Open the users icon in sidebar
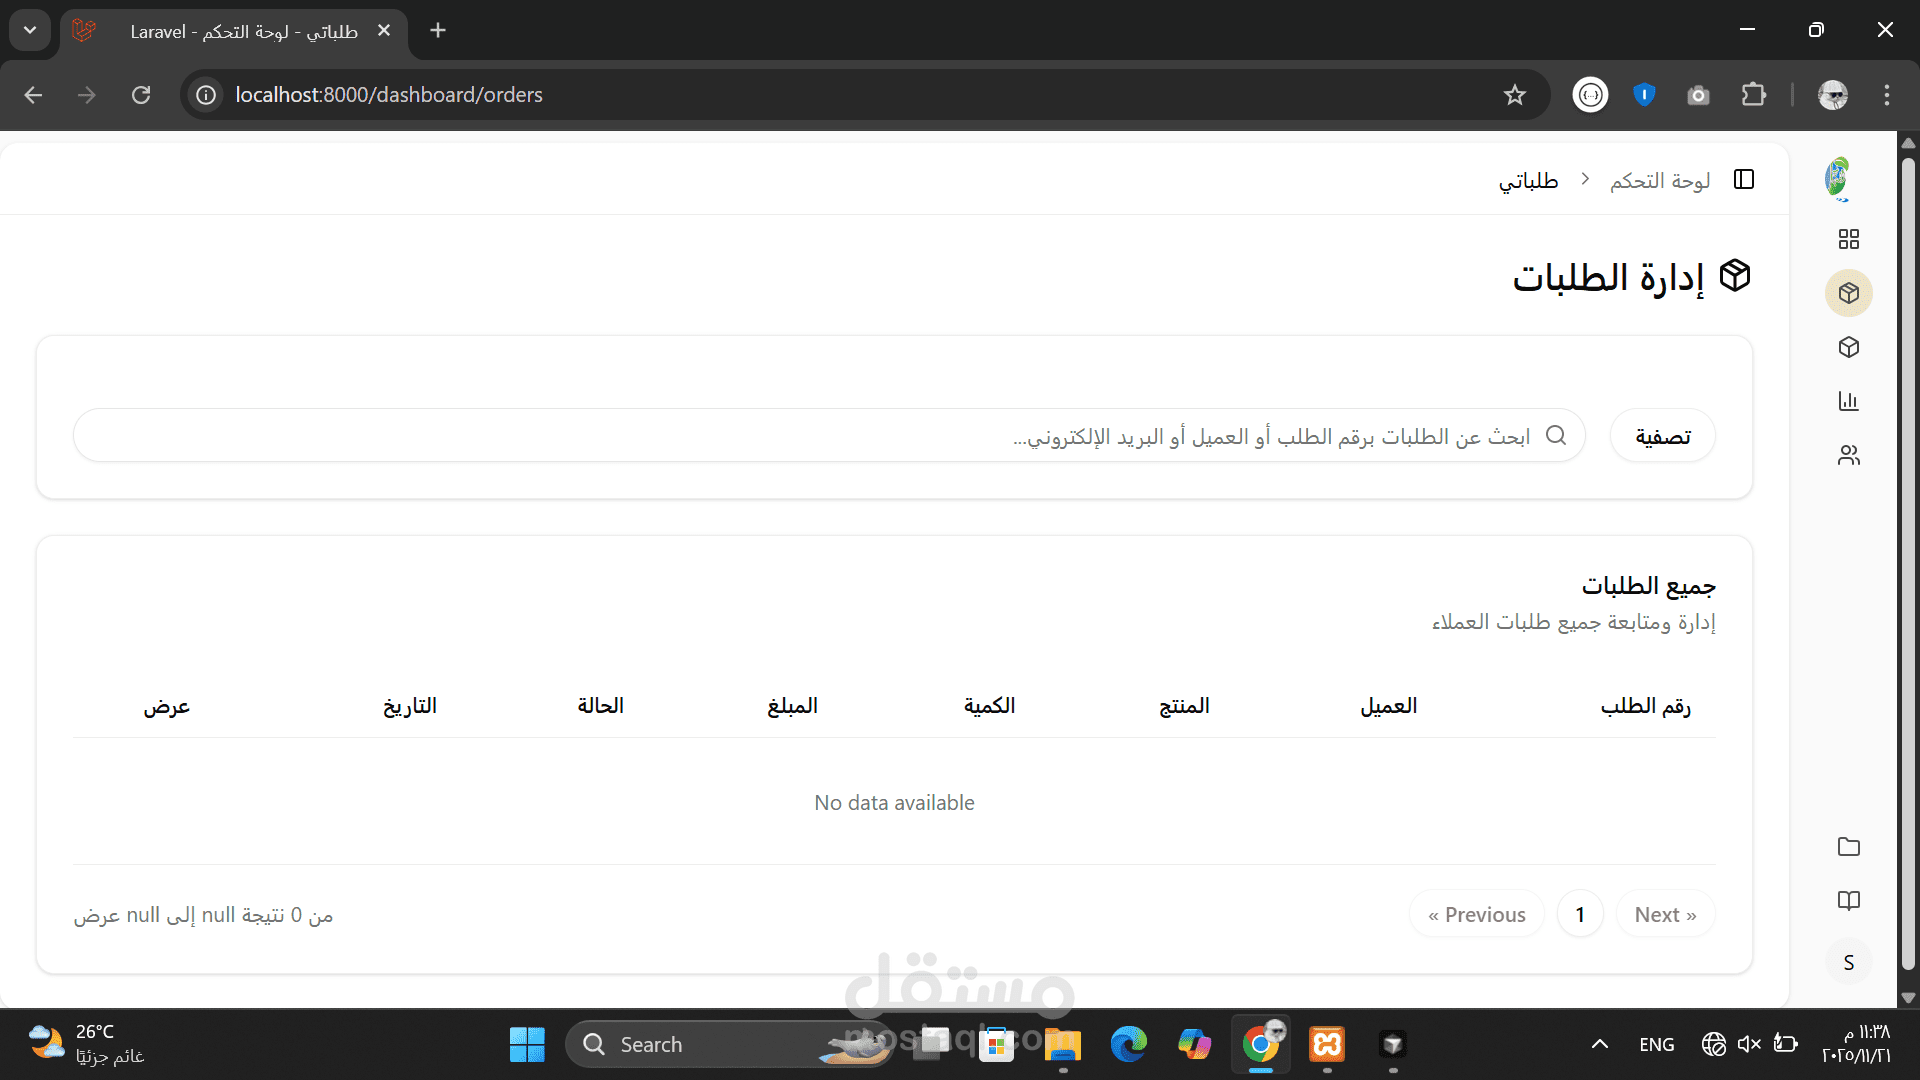 click(x=1848, y=455)
